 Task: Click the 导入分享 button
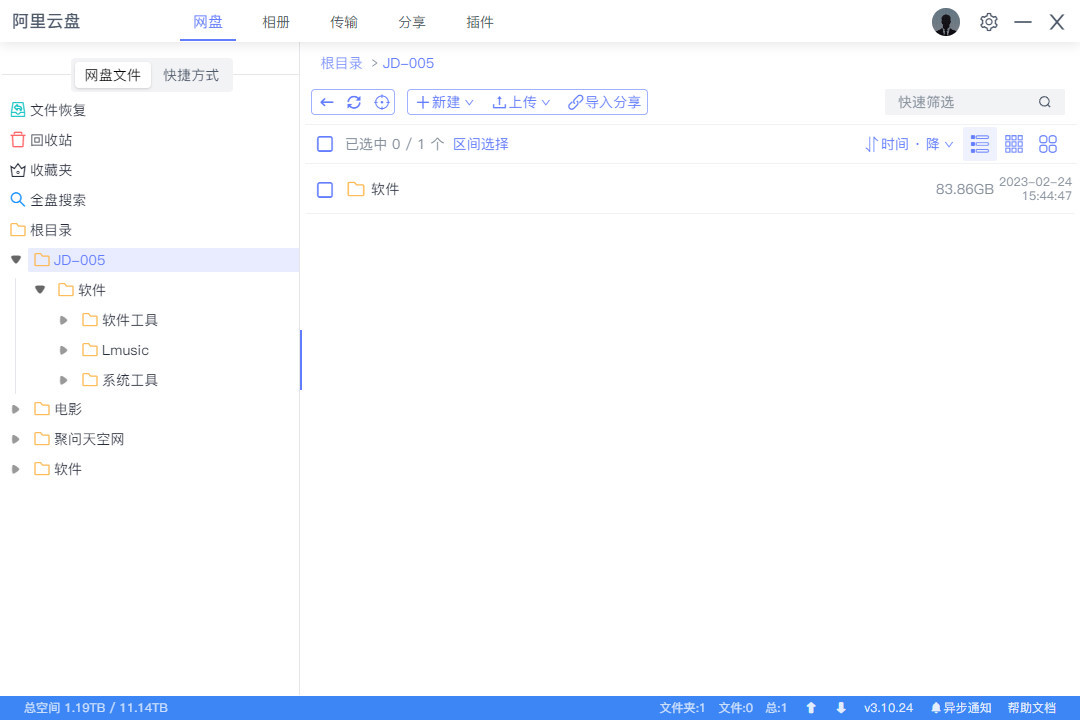(604, 103)
